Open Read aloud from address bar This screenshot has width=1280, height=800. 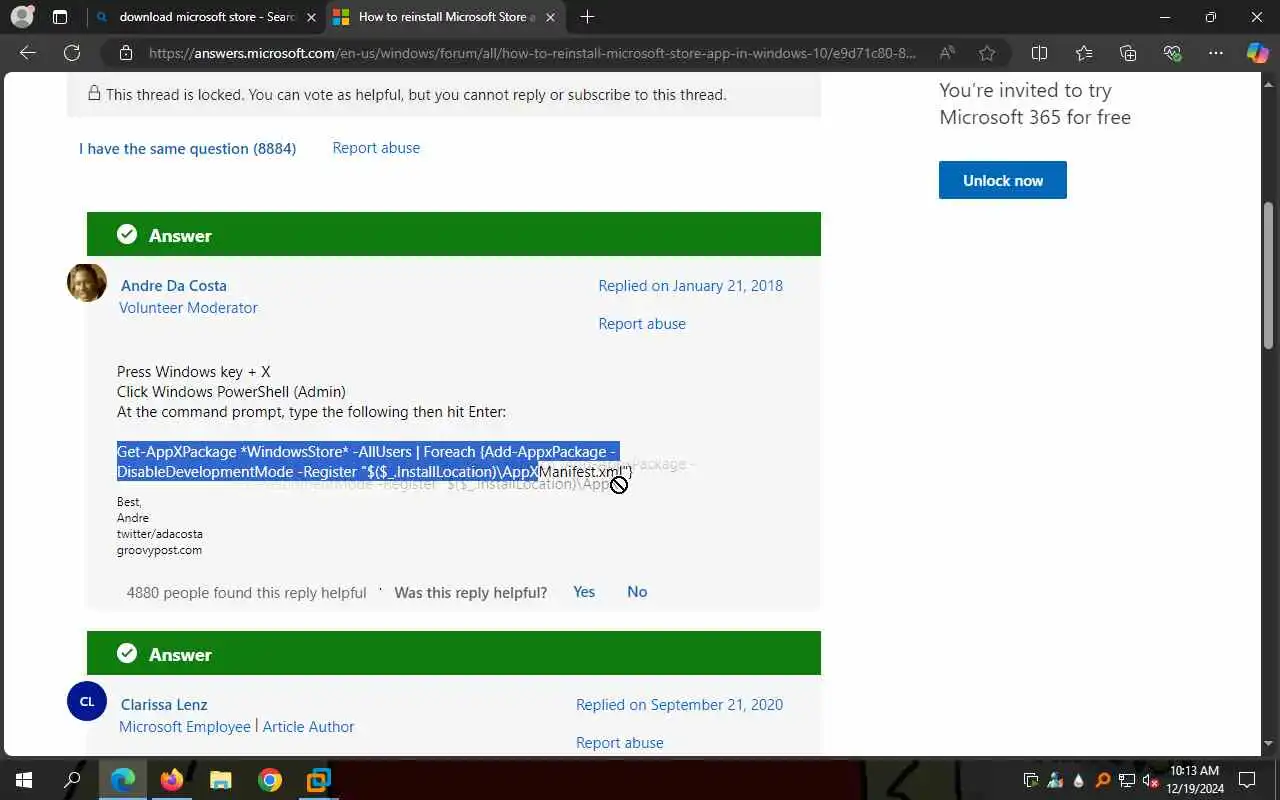[x=946, y=53]
